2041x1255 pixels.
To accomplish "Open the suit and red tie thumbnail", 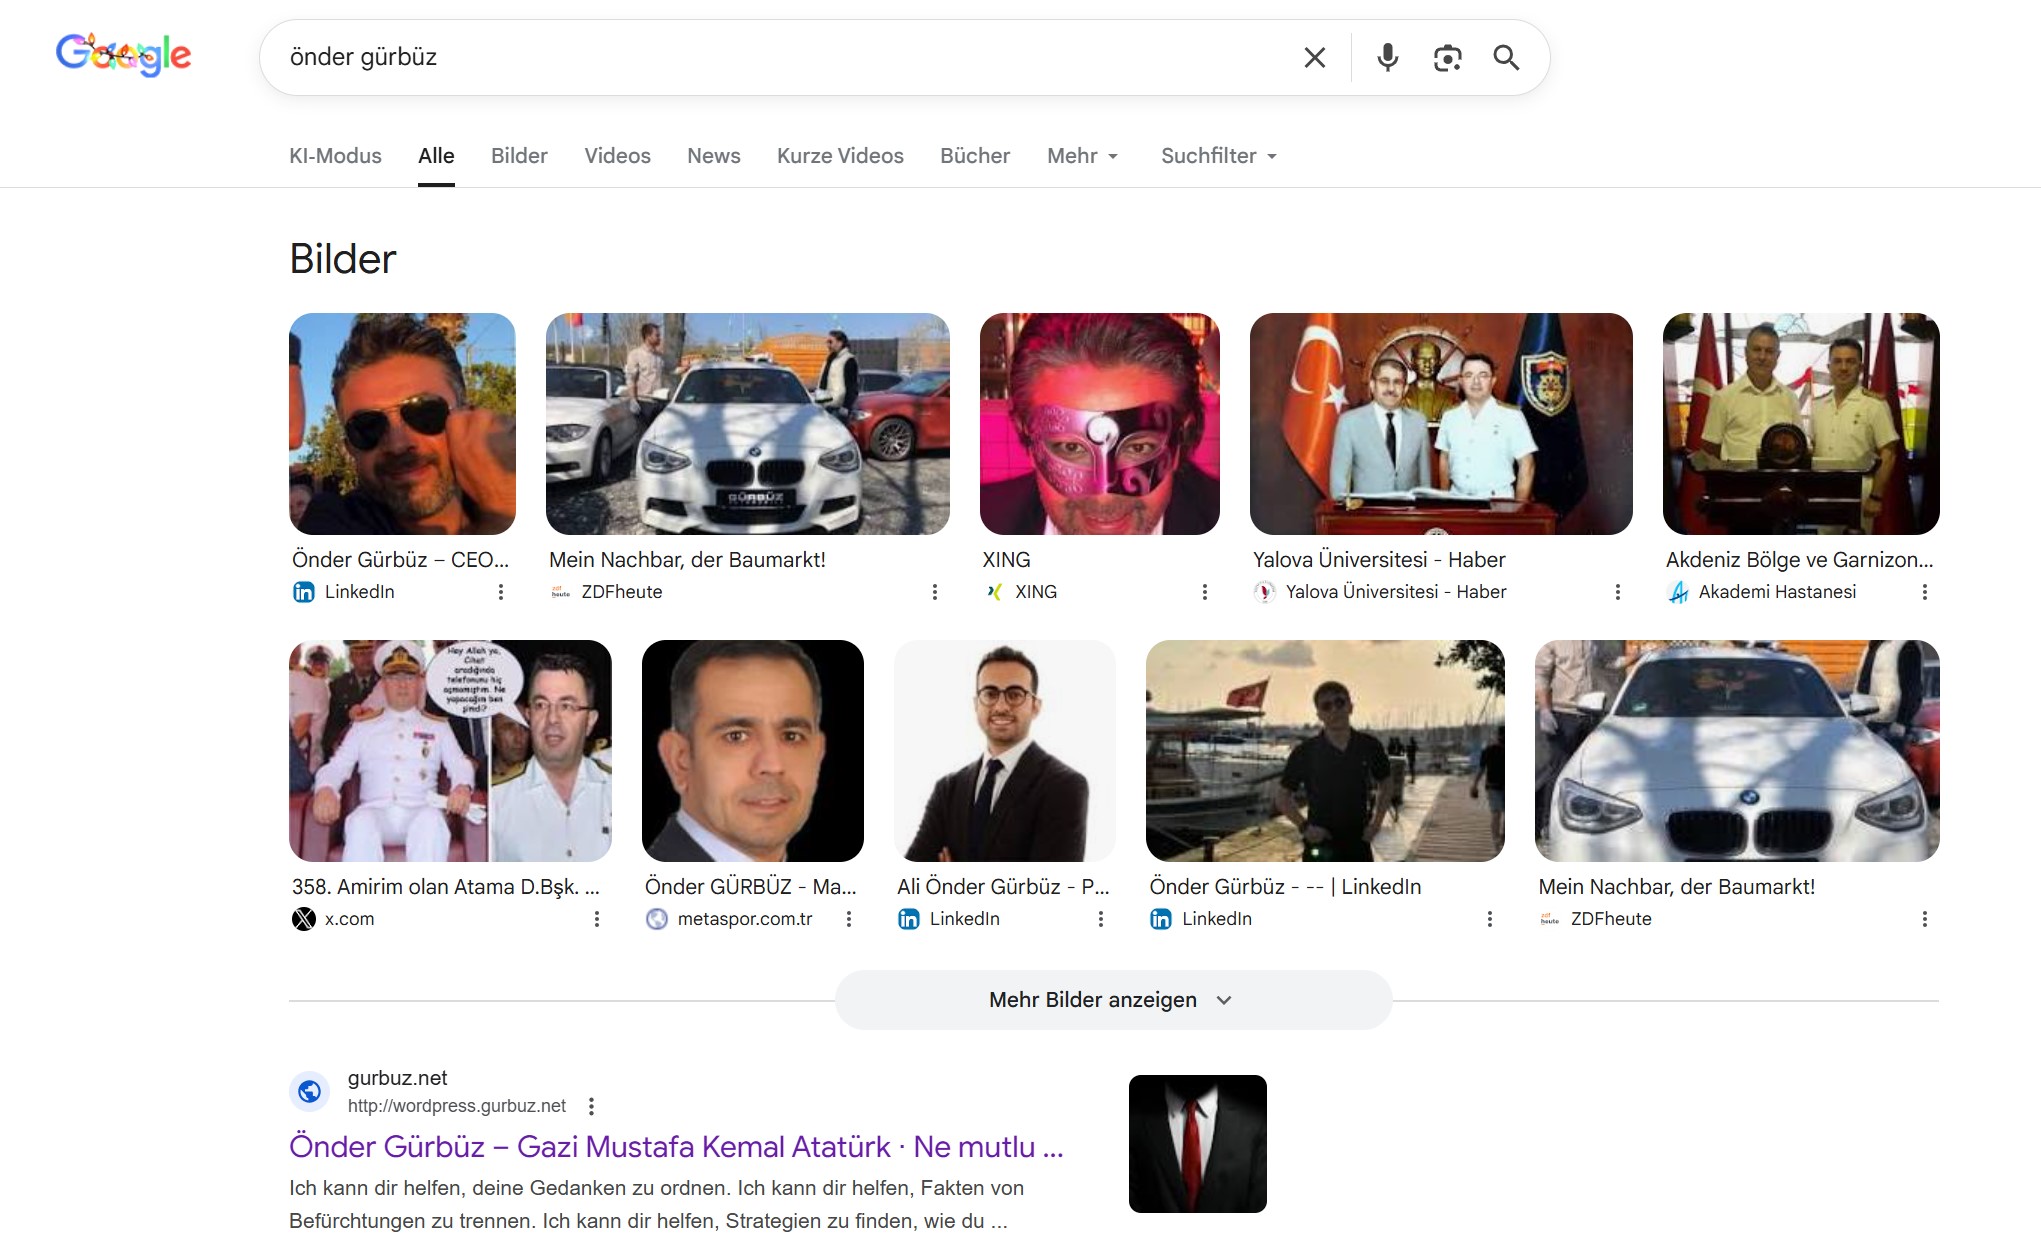I will (x=1197, y=1144).
